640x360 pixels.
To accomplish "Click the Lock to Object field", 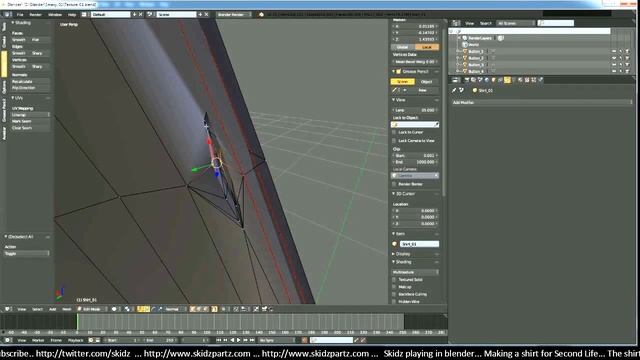I will (415, 124).
